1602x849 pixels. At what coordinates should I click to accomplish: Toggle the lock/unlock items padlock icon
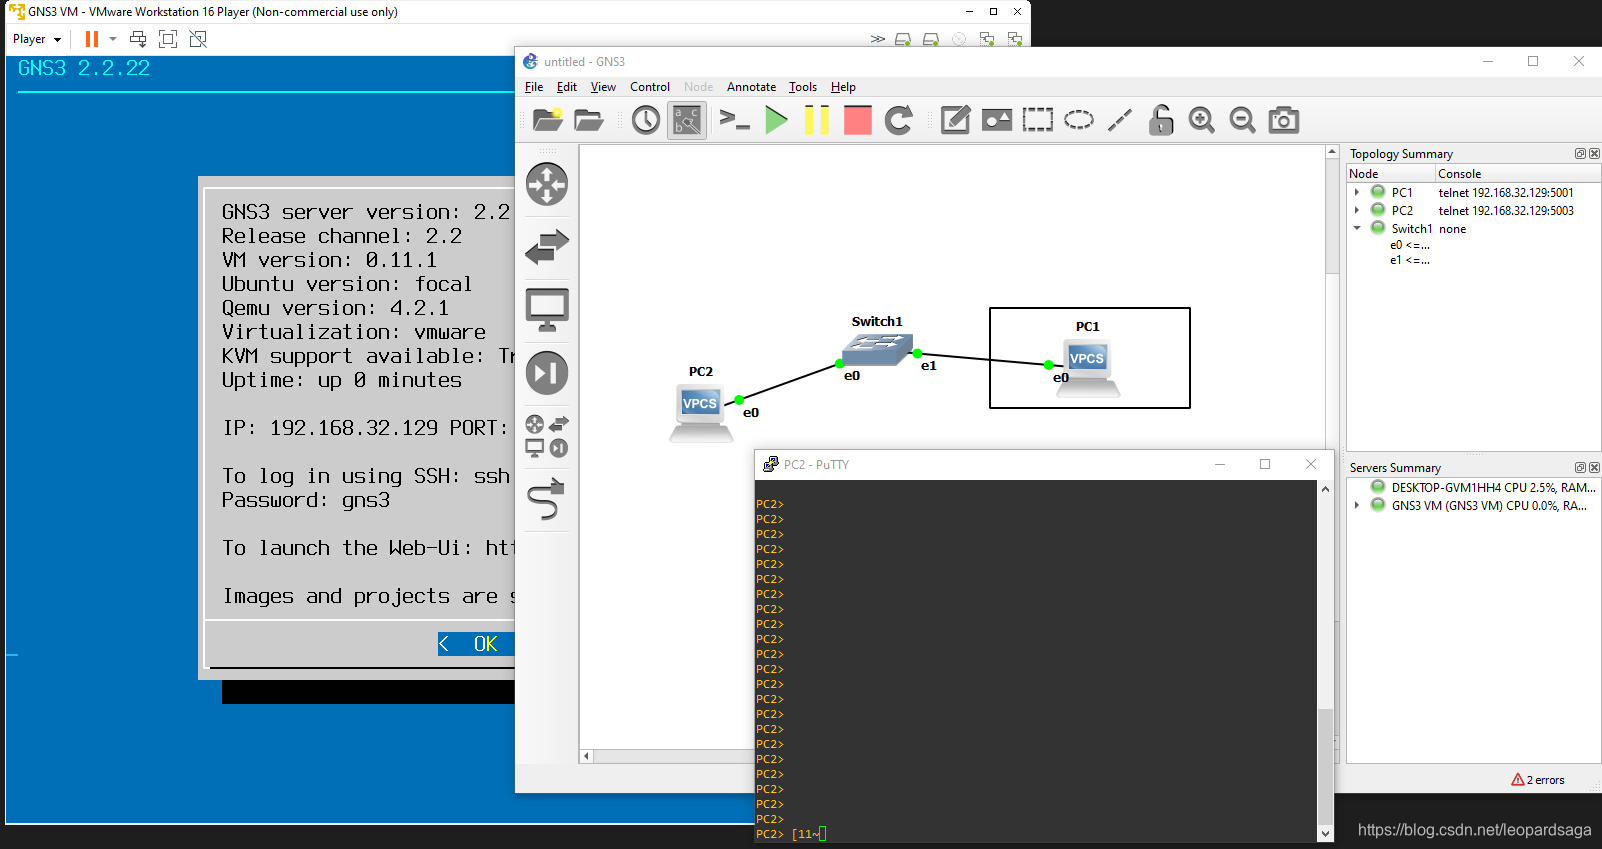(x=1161, y=120)
